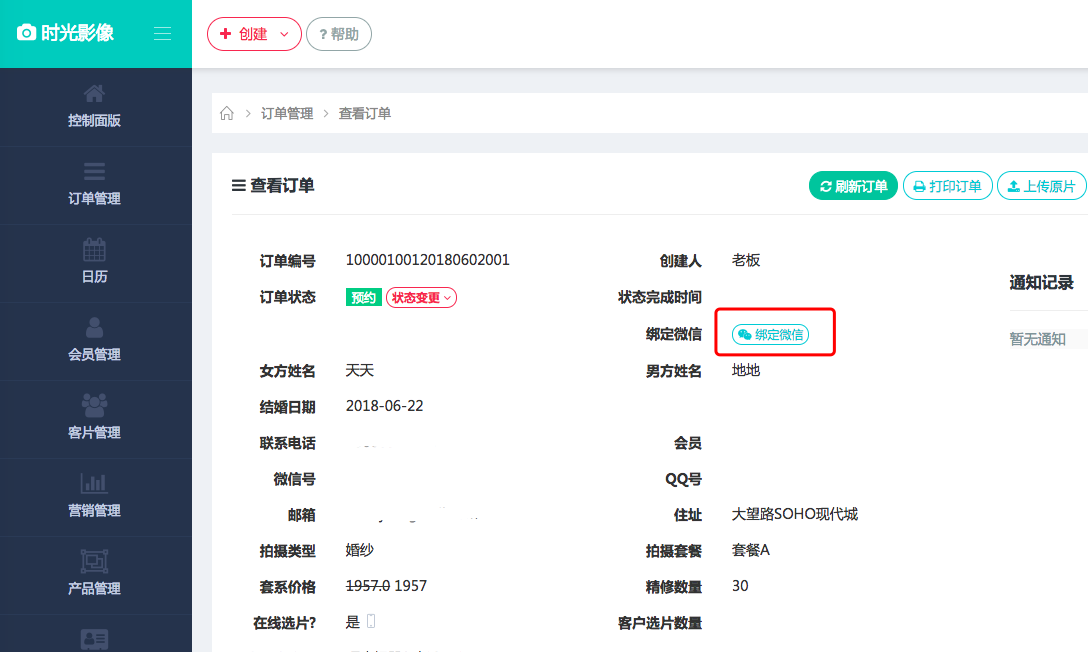Screen dimensions: 1088x652
Task: Select the 营销管理 marketing section
Action: [95, 497]
